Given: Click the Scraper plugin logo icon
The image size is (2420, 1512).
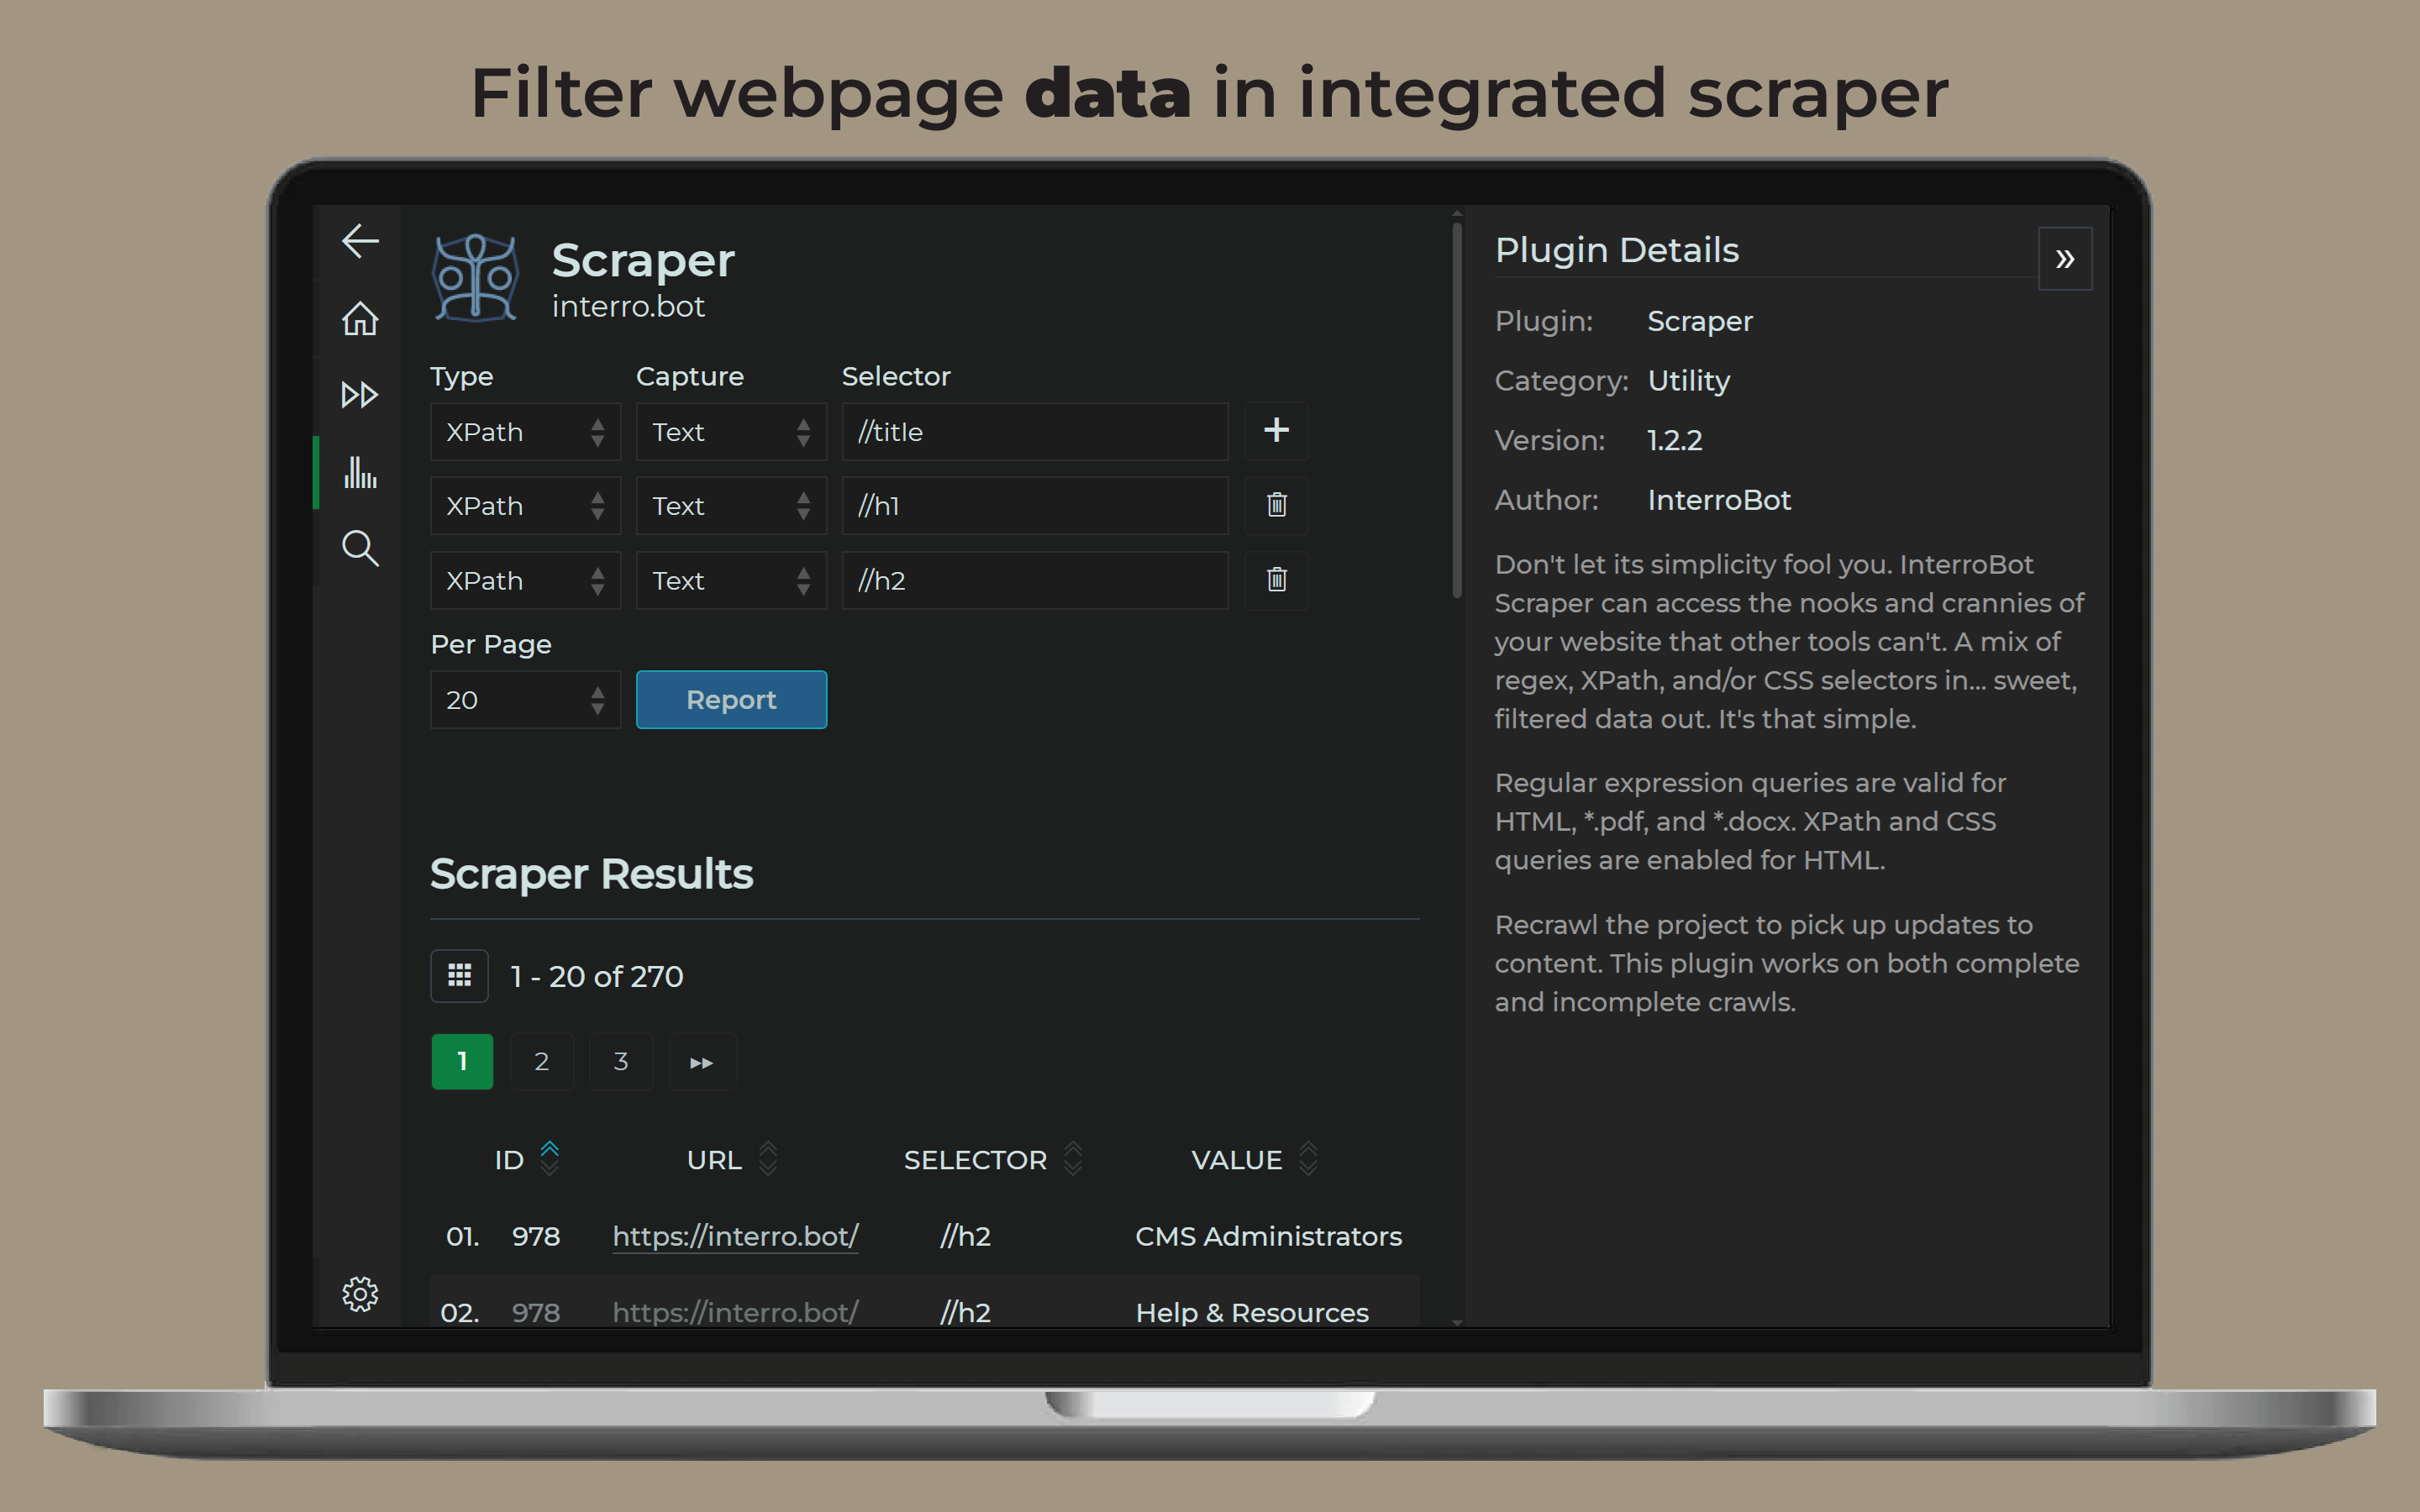Looking at the screenshot, I should (476, 278).
